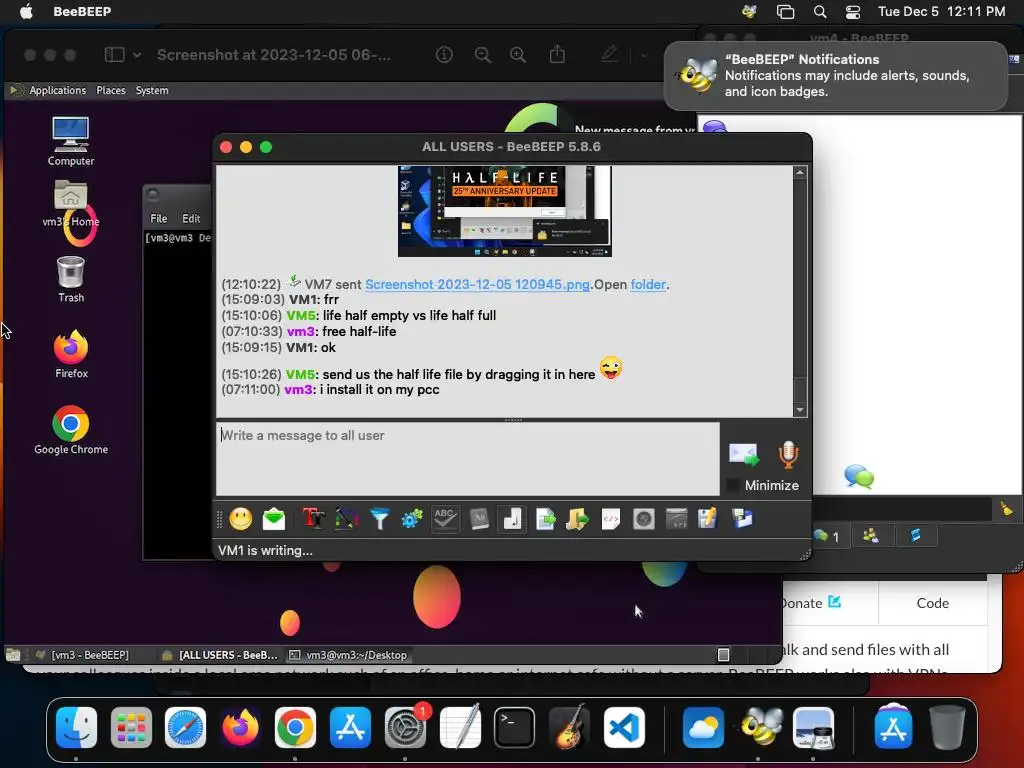
Task: Click the blue floppy folder icon
Action: point(743,519)
